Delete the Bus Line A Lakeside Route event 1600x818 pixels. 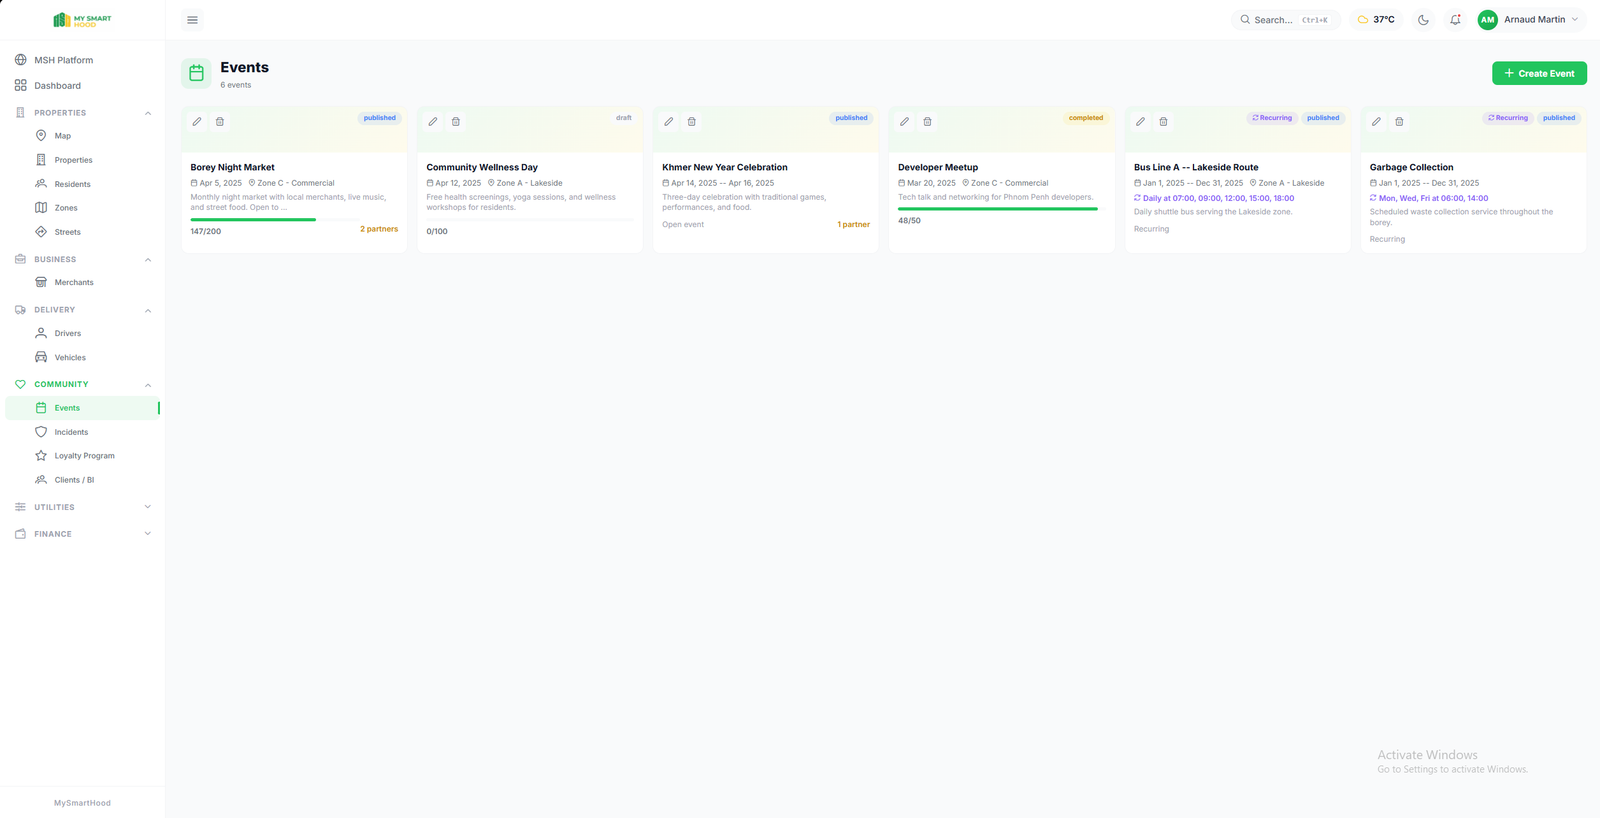pos(1164,122)
